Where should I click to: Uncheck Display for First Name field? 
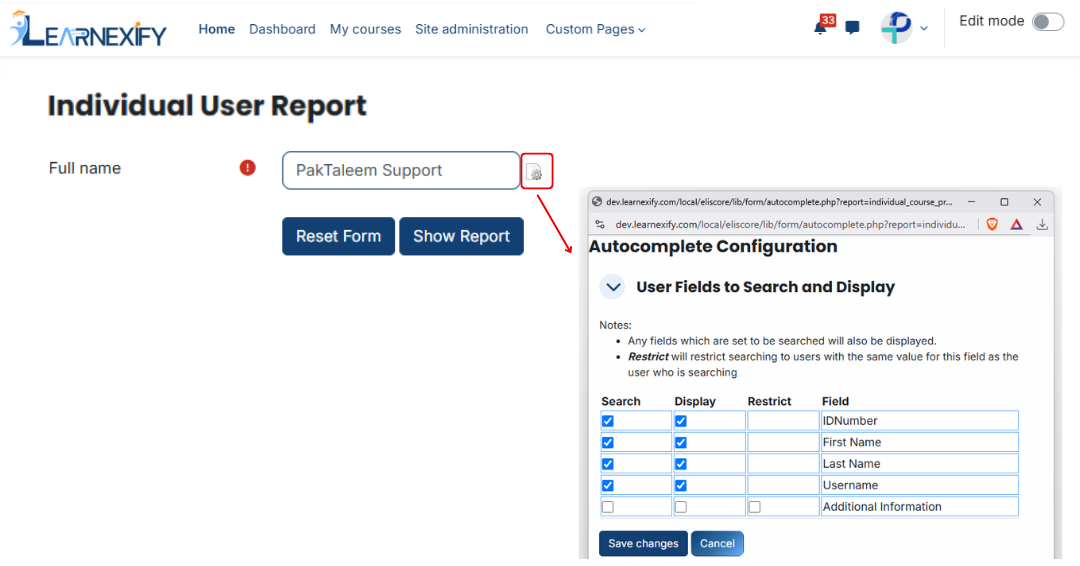click(x=681, y=442)
